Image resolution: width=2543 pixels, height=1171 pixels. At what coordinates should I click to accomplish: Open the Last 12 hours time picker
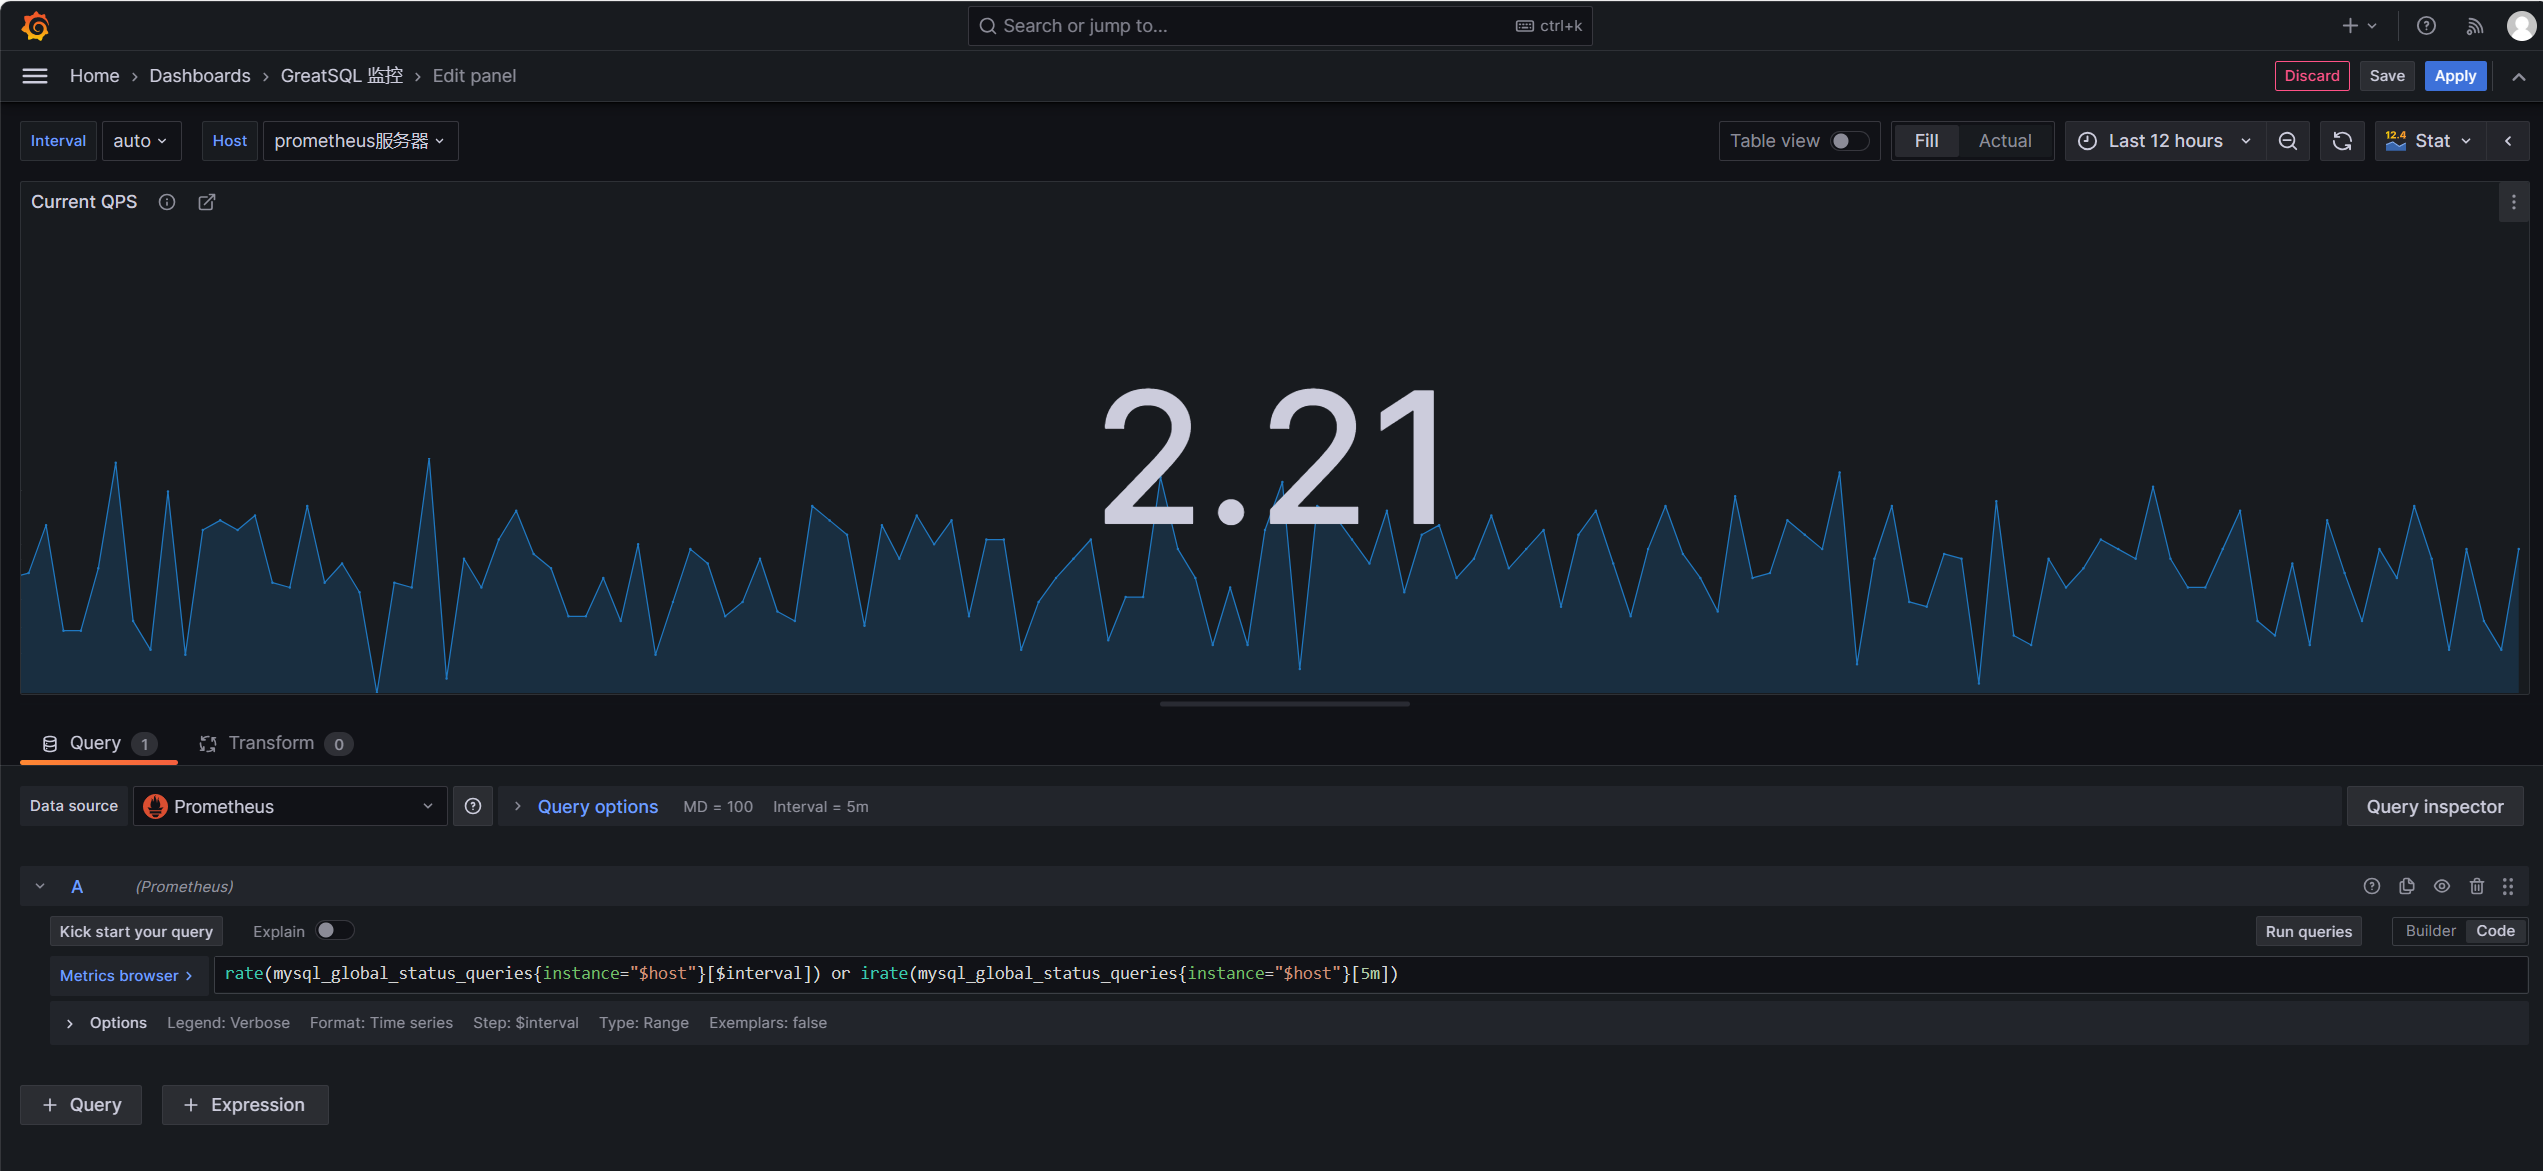click(x=2164, y=141)
